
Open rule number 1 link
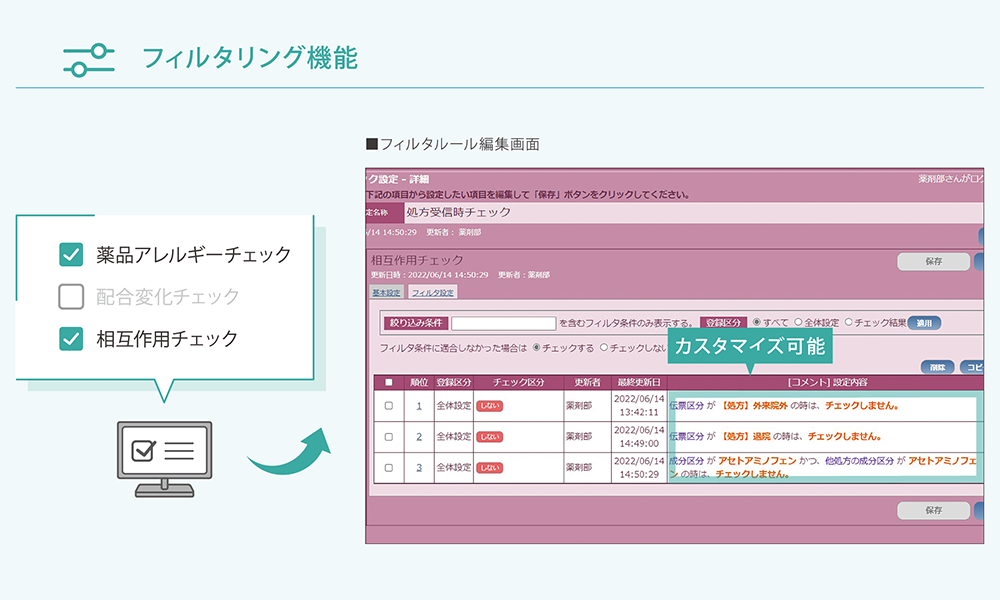tap(419, 406)
